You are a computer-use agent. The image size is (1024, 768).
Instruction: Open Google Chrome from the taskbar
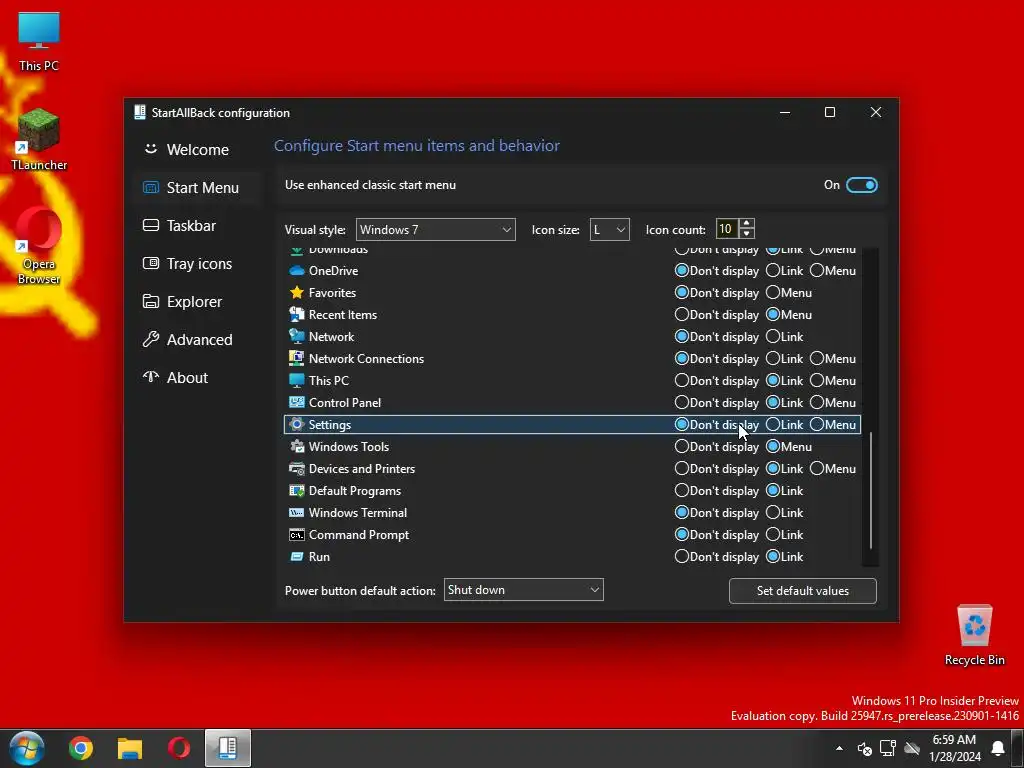coord(80,748)
